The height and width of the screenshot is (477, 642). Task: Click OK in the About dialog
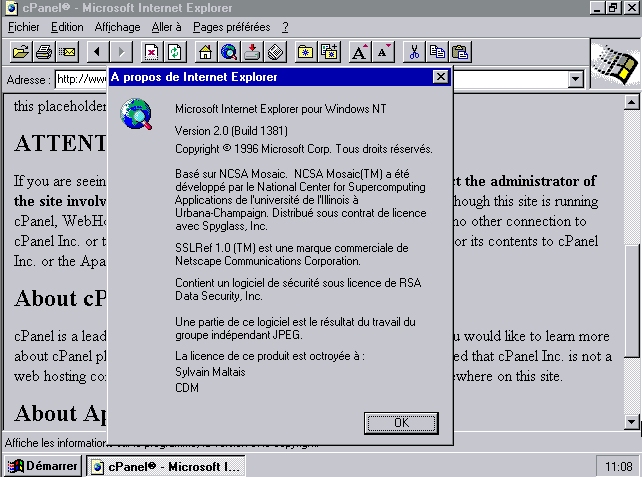coord(401,422)
